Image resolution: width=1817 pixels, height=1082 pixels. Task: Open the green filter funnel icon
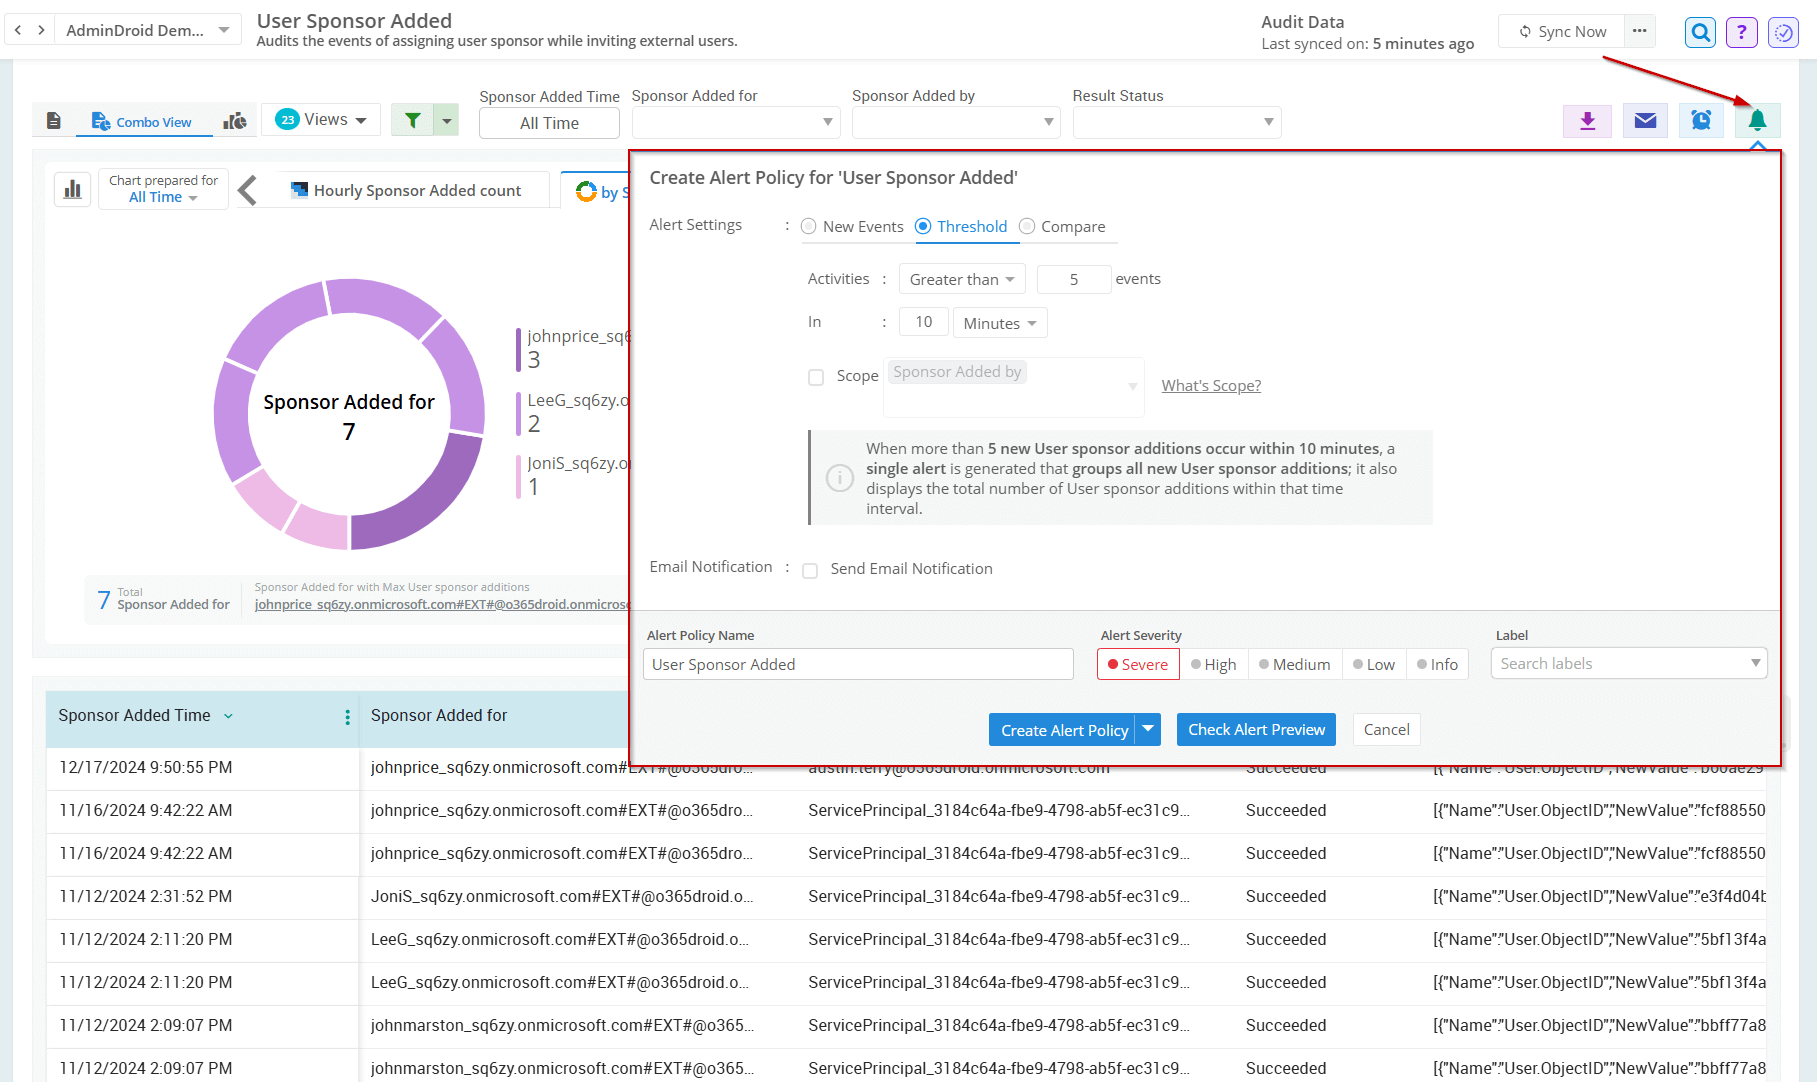click(412, 121)
